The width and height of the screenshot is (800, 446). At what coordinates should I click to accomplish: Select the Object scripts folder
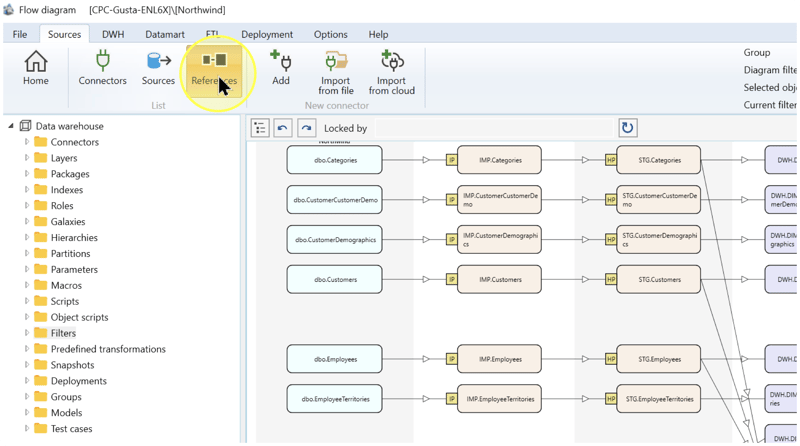click(79, 317)
